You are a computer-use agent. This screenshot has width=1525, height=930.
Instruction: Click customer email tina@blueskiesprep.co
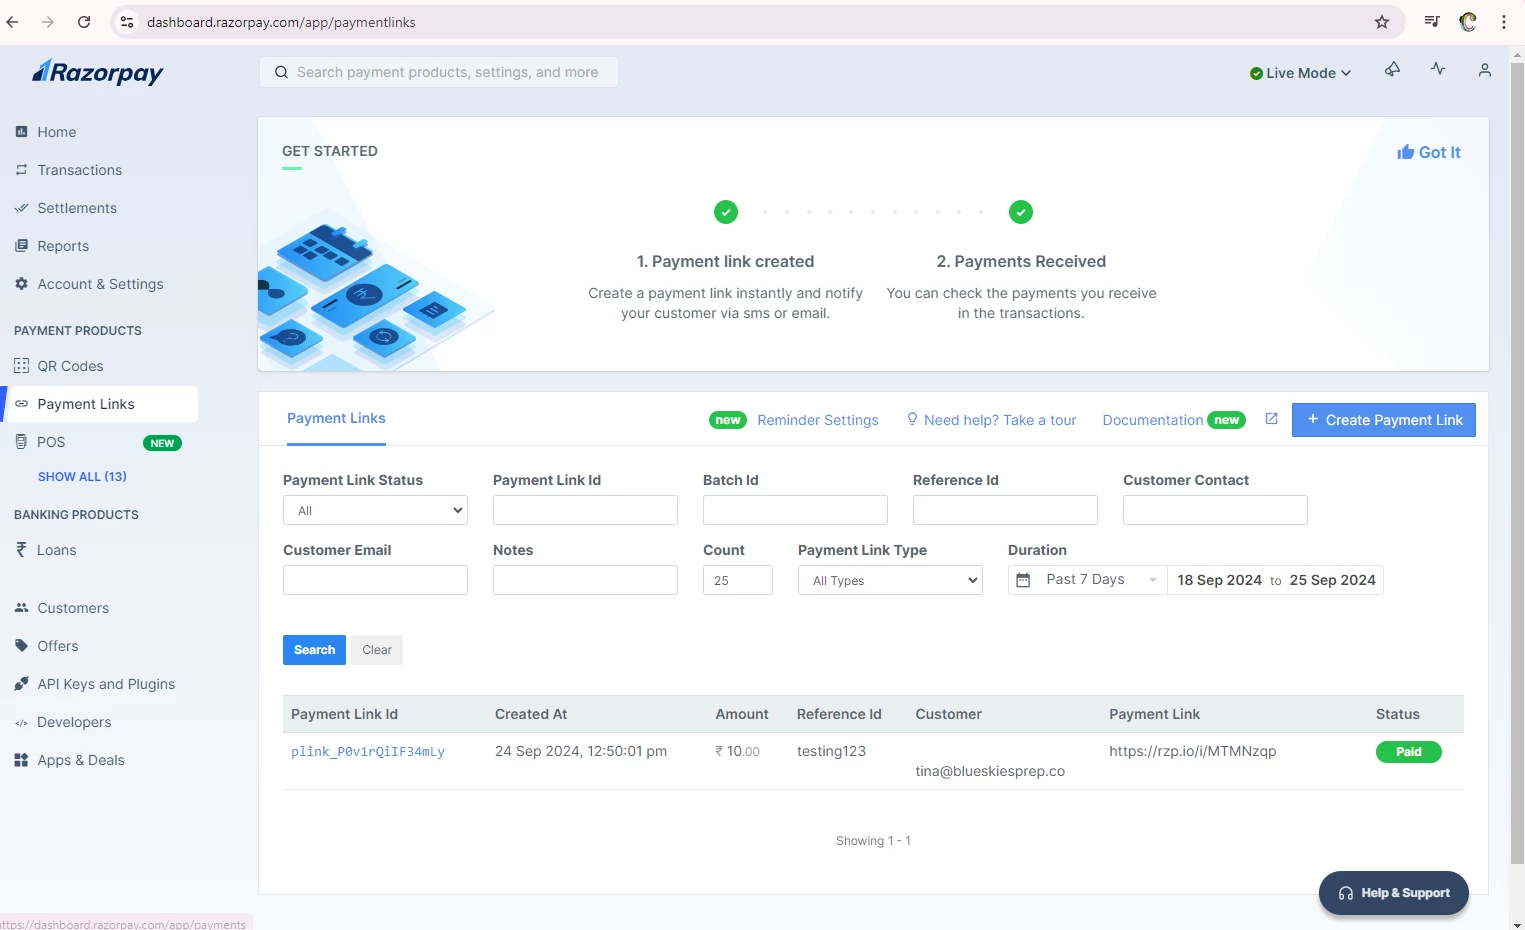(990, 771)
